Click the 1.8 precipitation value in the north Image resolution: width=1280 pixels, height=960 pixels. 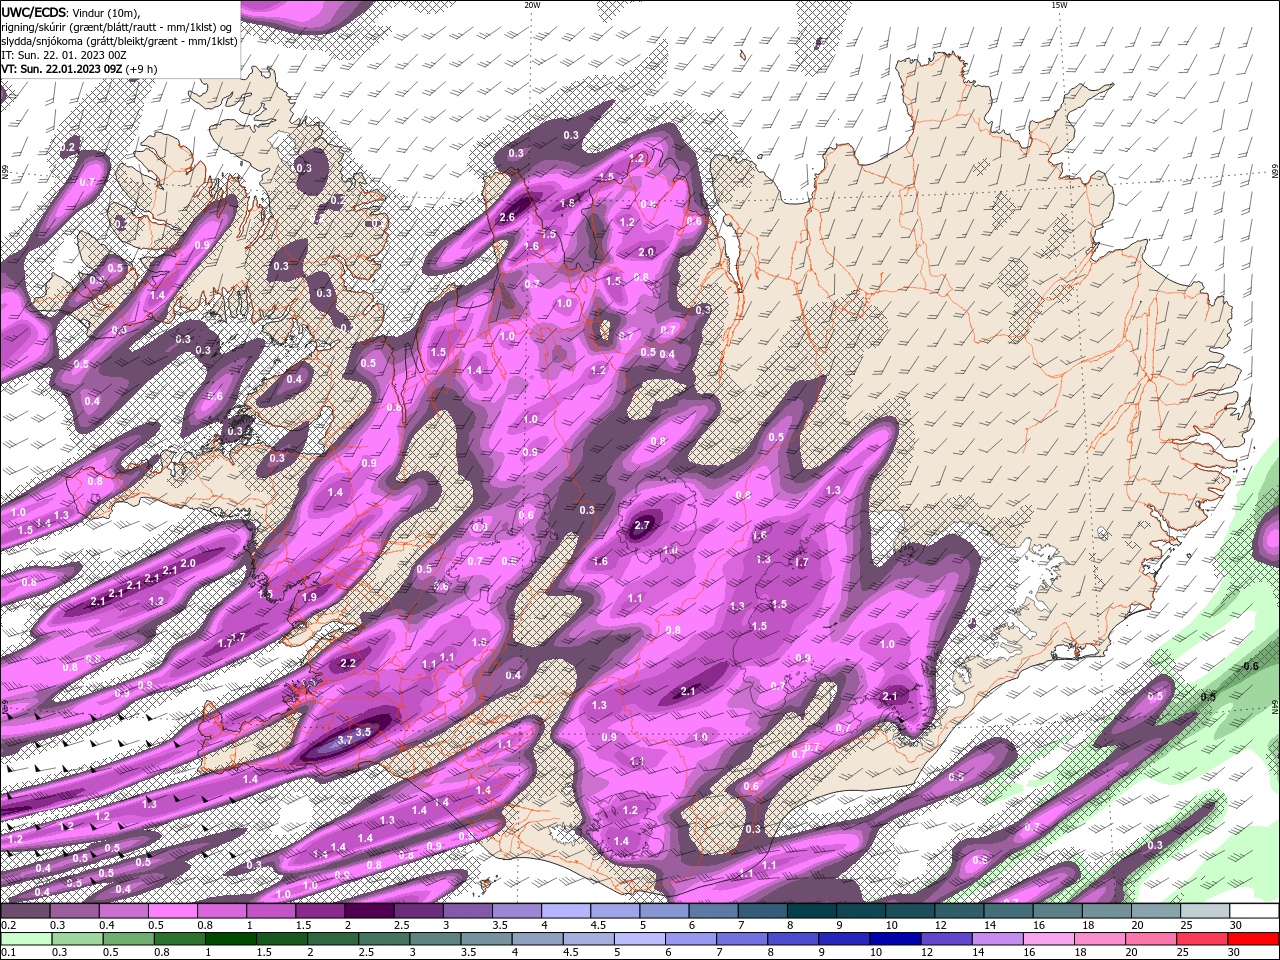pos(568,203)
